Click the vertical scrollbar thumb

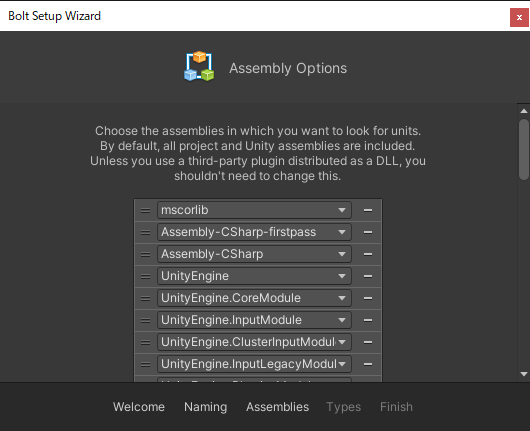click(524, 149)
